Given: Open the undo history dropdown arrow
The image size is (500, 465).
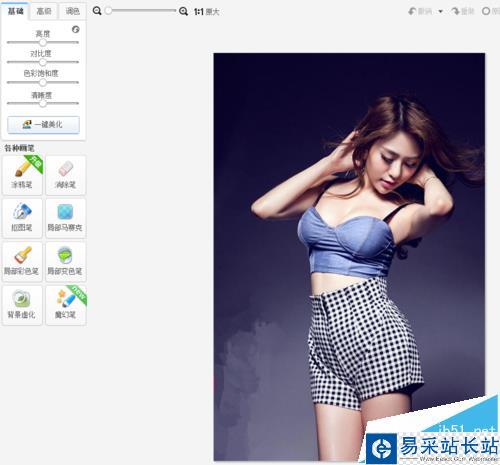Looking at the screenshot, I should tap(440, 12).
